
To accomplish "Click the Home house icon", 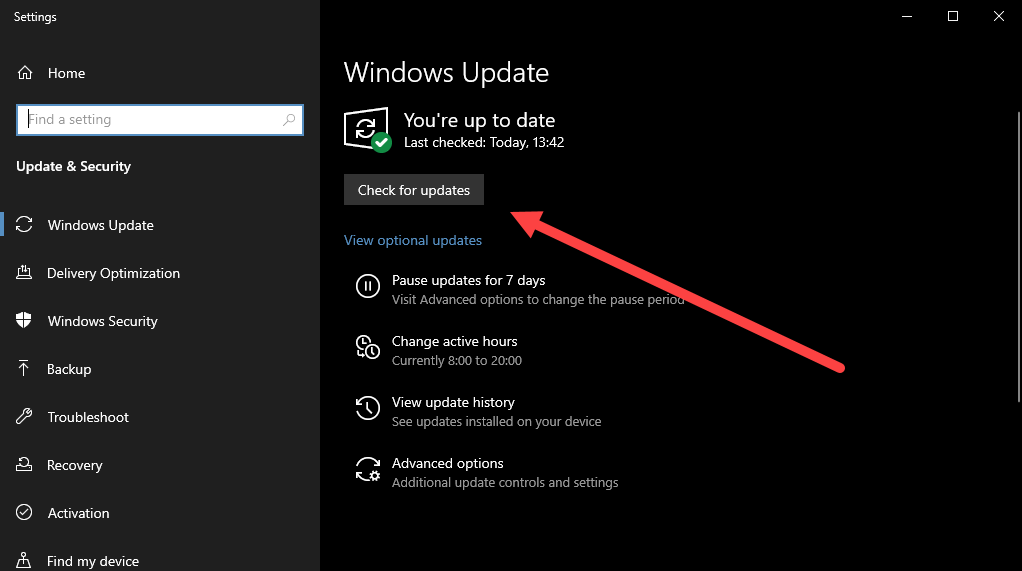I will tap(25, 73).
